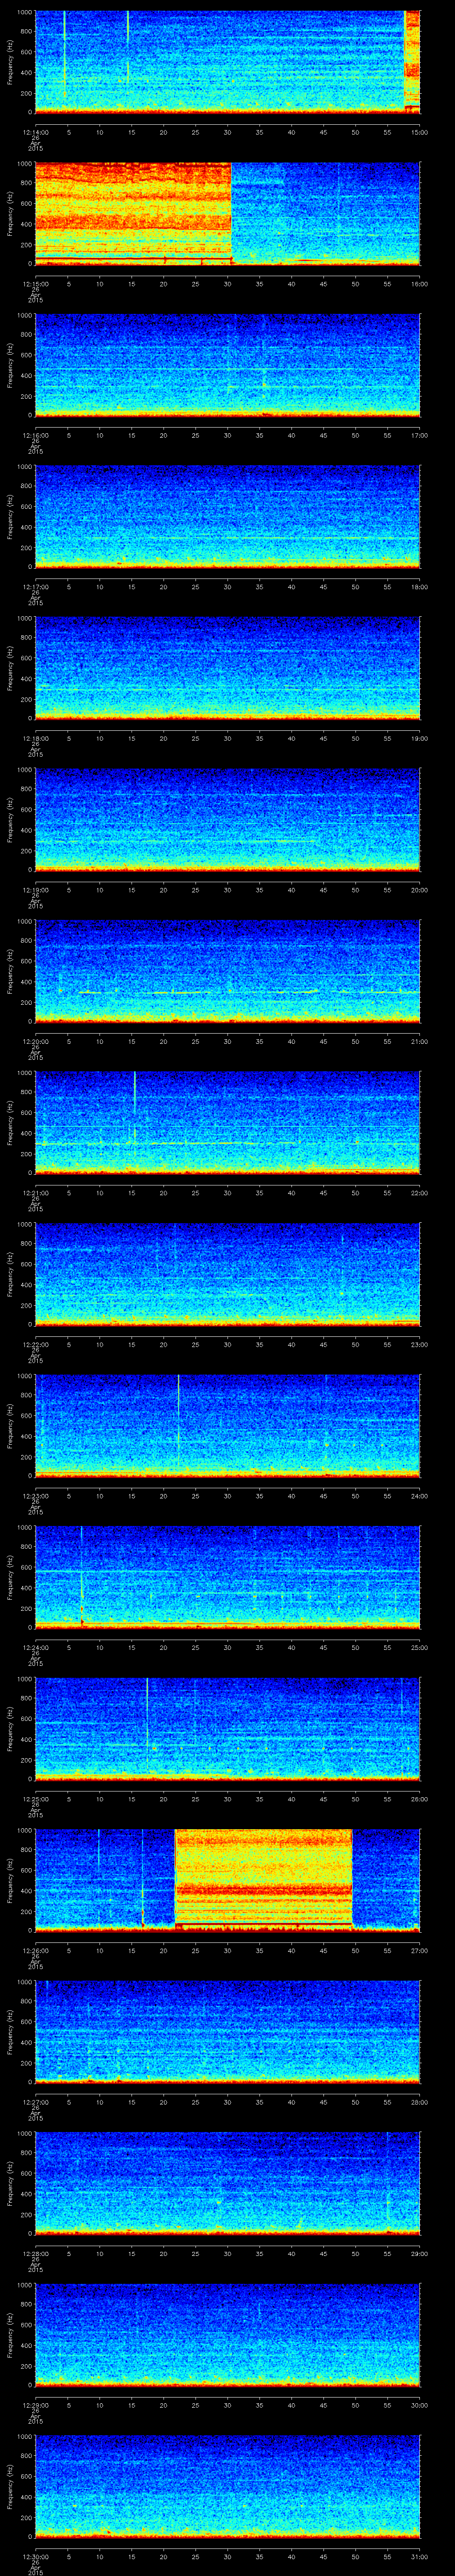Click the 12:26:00 start time label
This screenshot has height=2576, width=455.
click(x=35, y=1950)
